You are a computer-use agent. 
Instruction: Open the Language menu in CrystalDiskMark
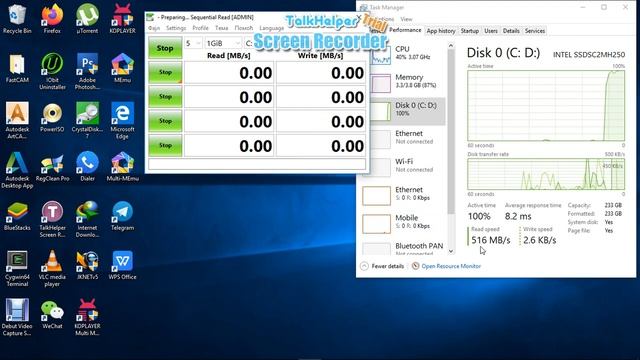click(x=271, y=28)
